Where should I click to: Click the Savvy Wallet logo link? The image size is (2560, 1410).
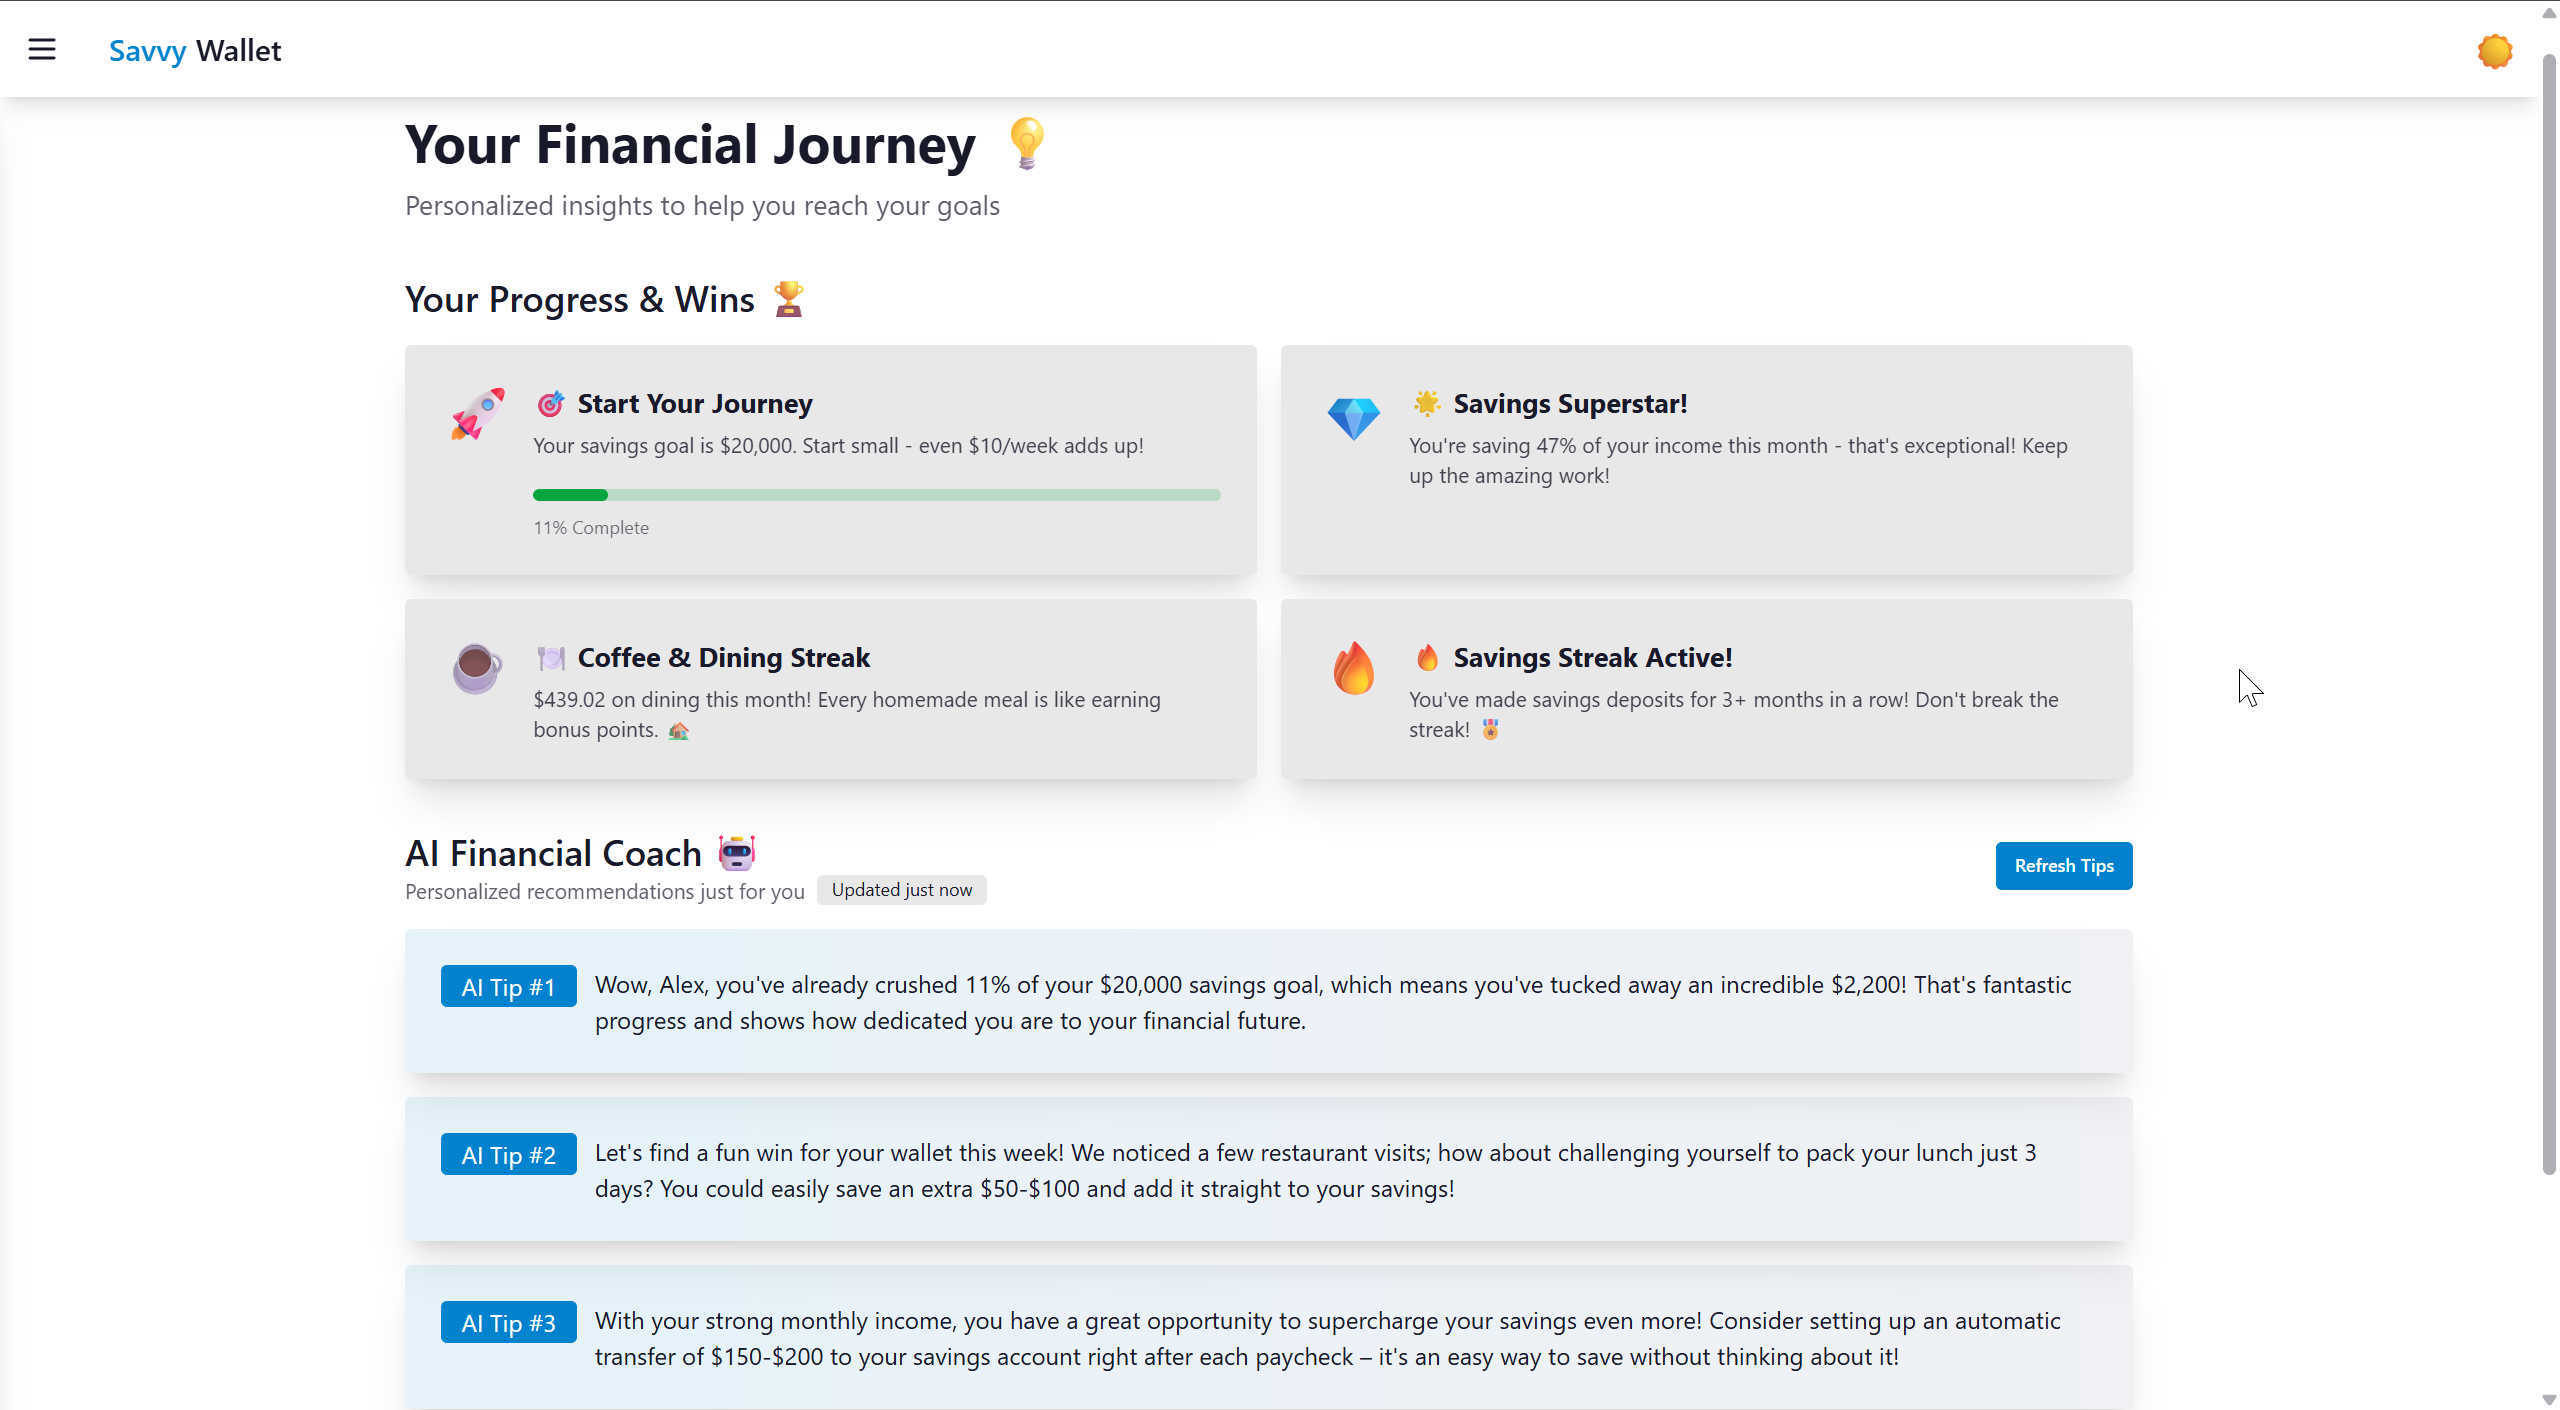(x=195, y=50)
